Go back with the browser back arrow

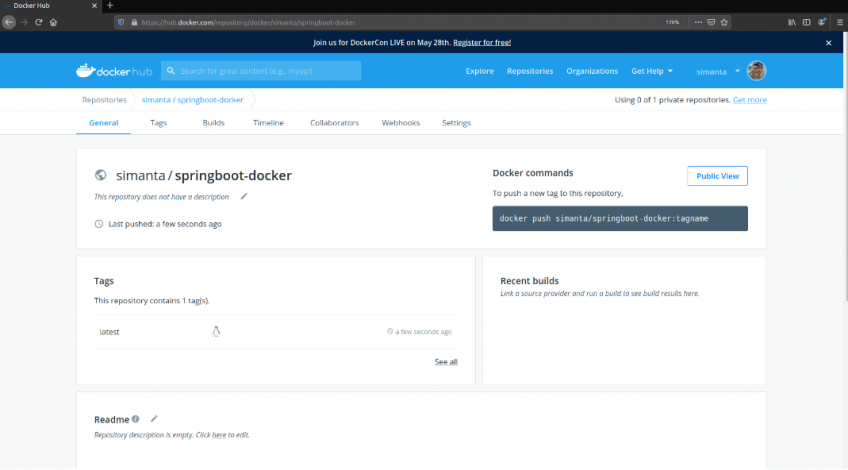(9, 22)
